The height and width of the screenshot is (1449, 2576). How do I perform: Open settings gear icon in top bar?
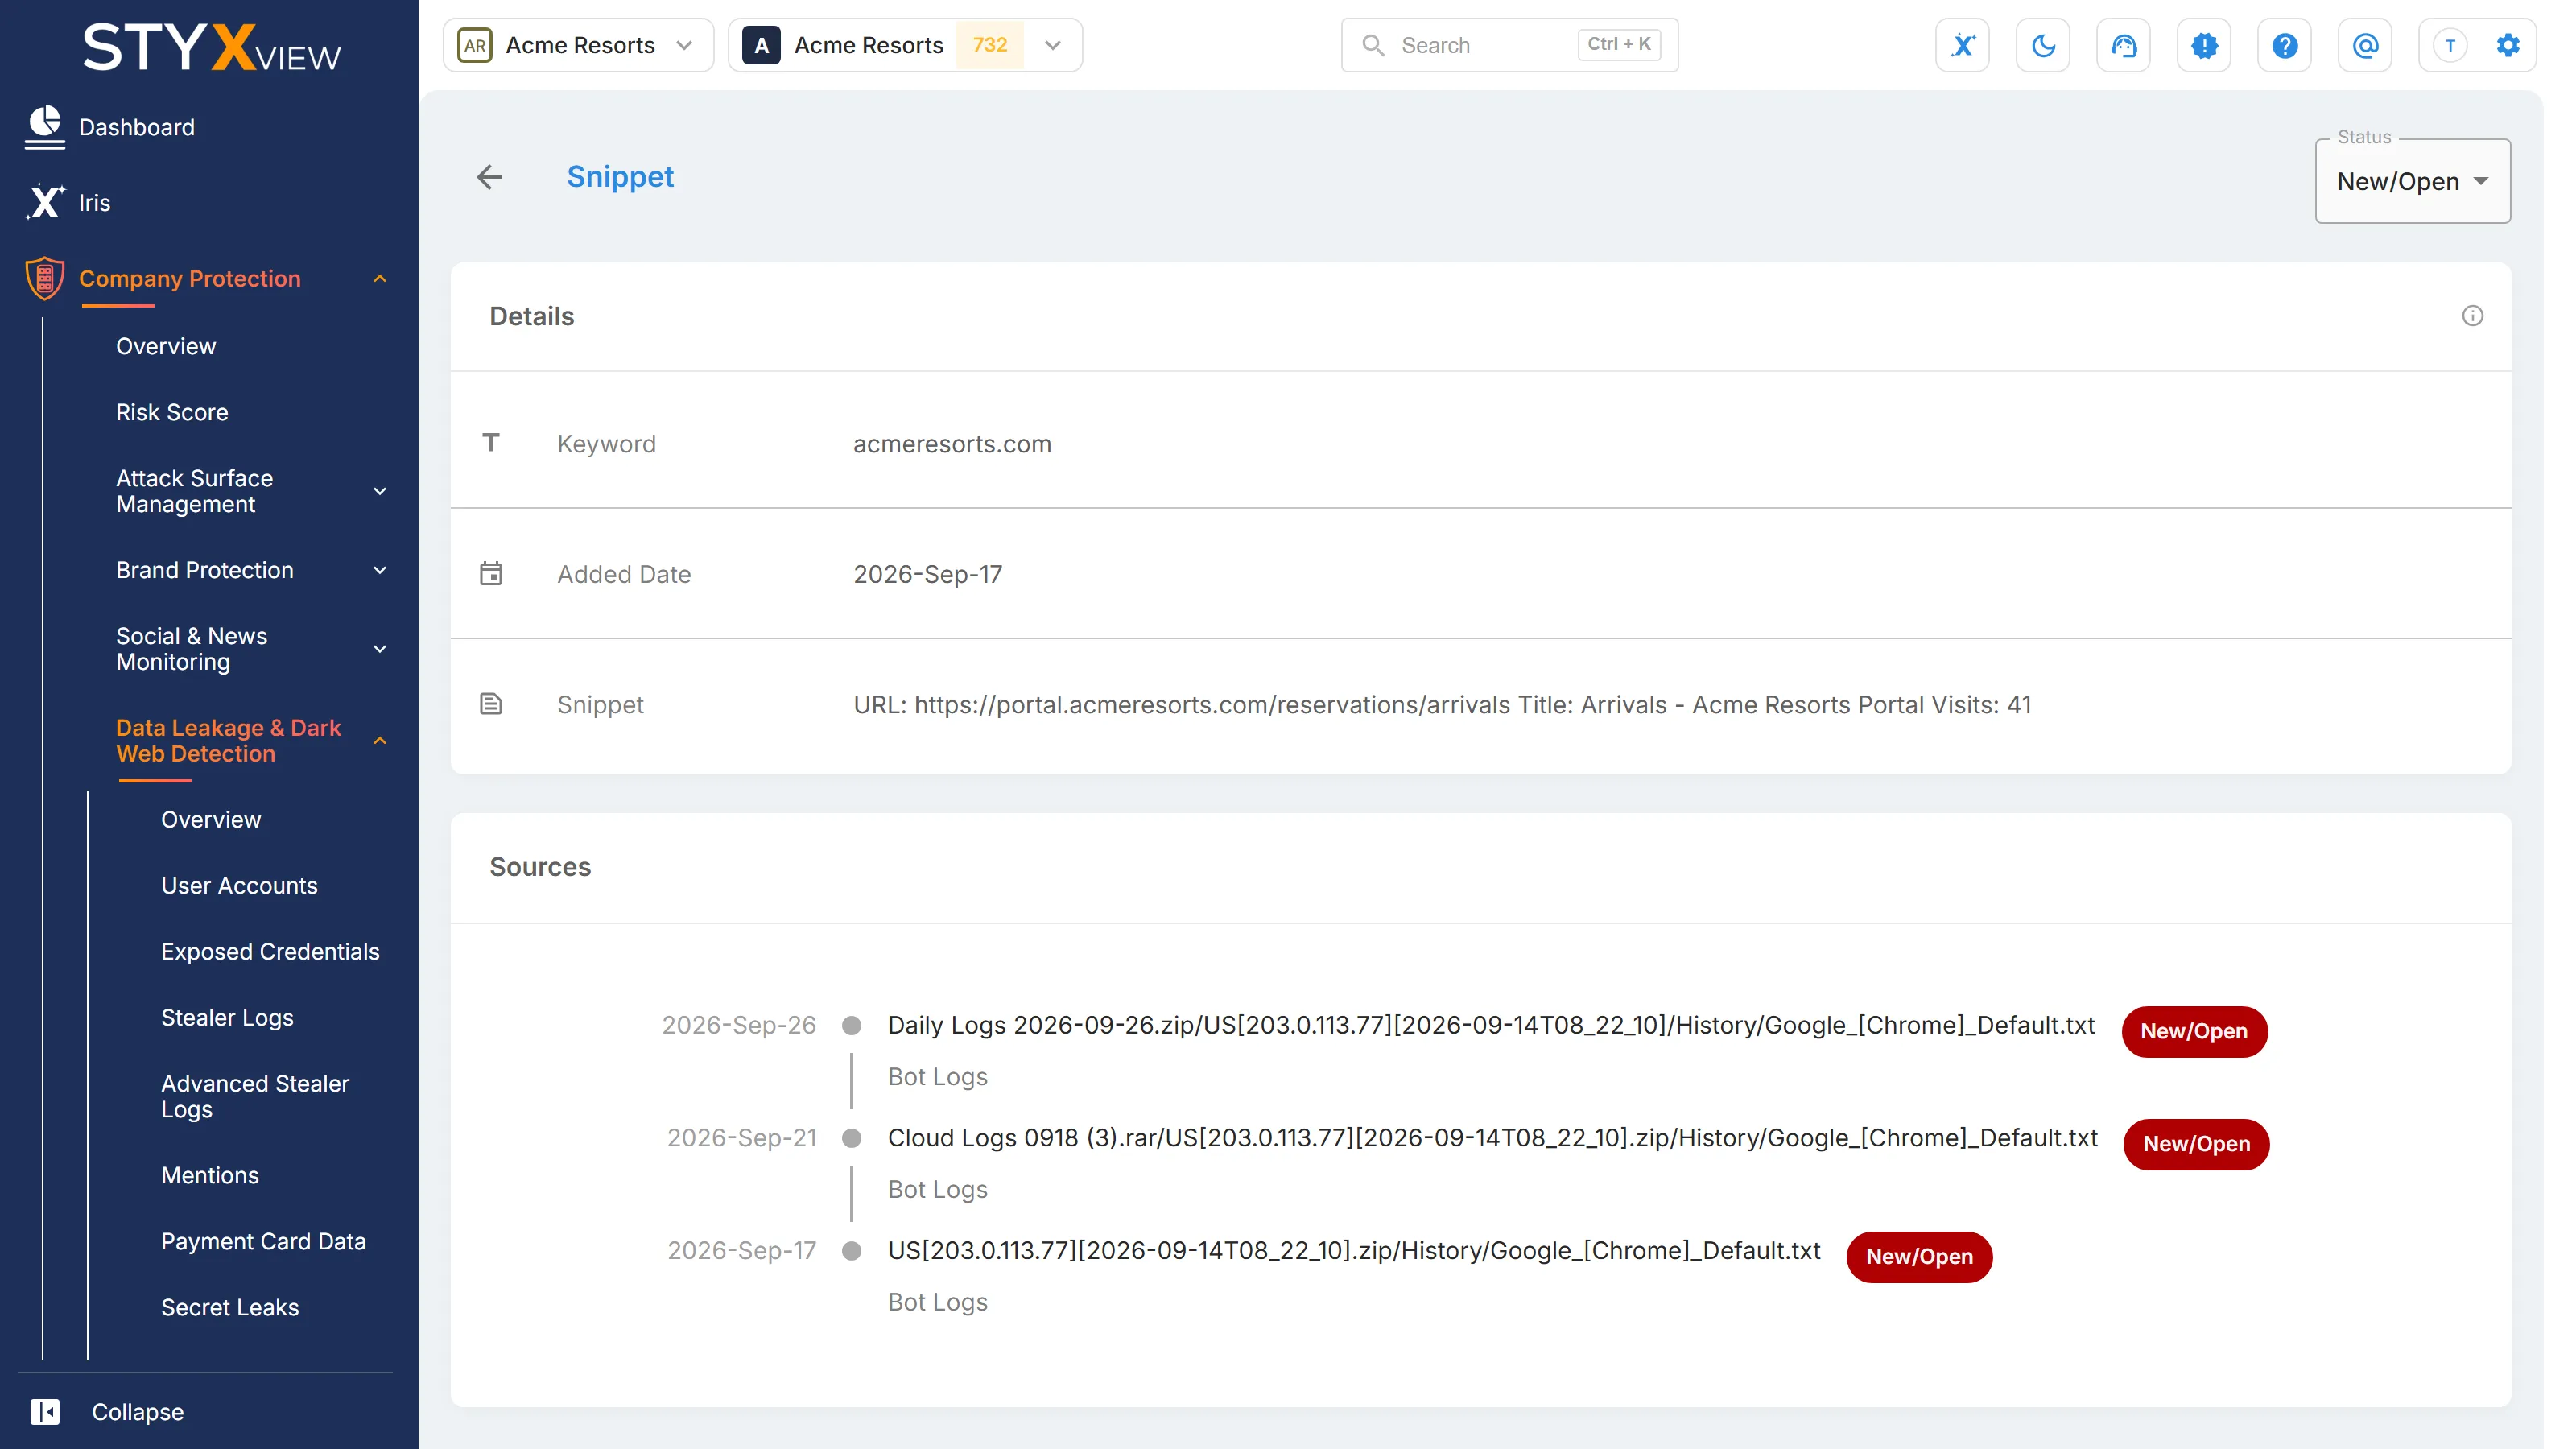[2507, 45]
